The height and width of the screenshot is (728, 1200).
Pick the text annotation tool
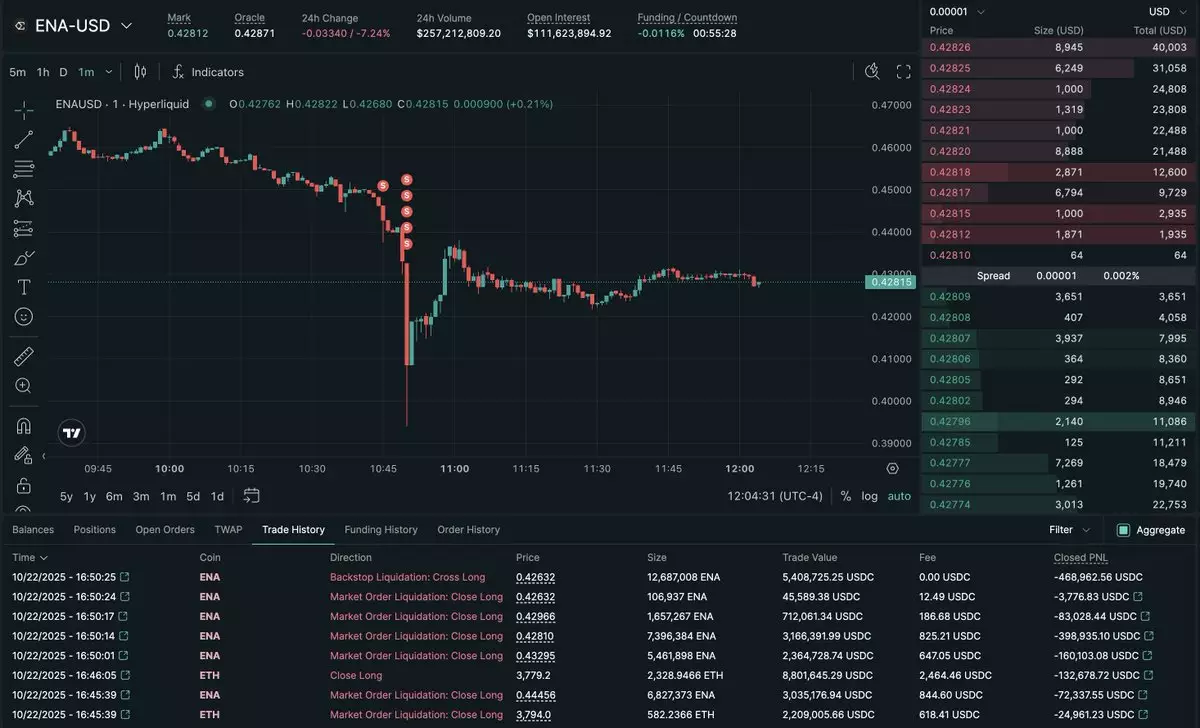(x=24, y=287)
